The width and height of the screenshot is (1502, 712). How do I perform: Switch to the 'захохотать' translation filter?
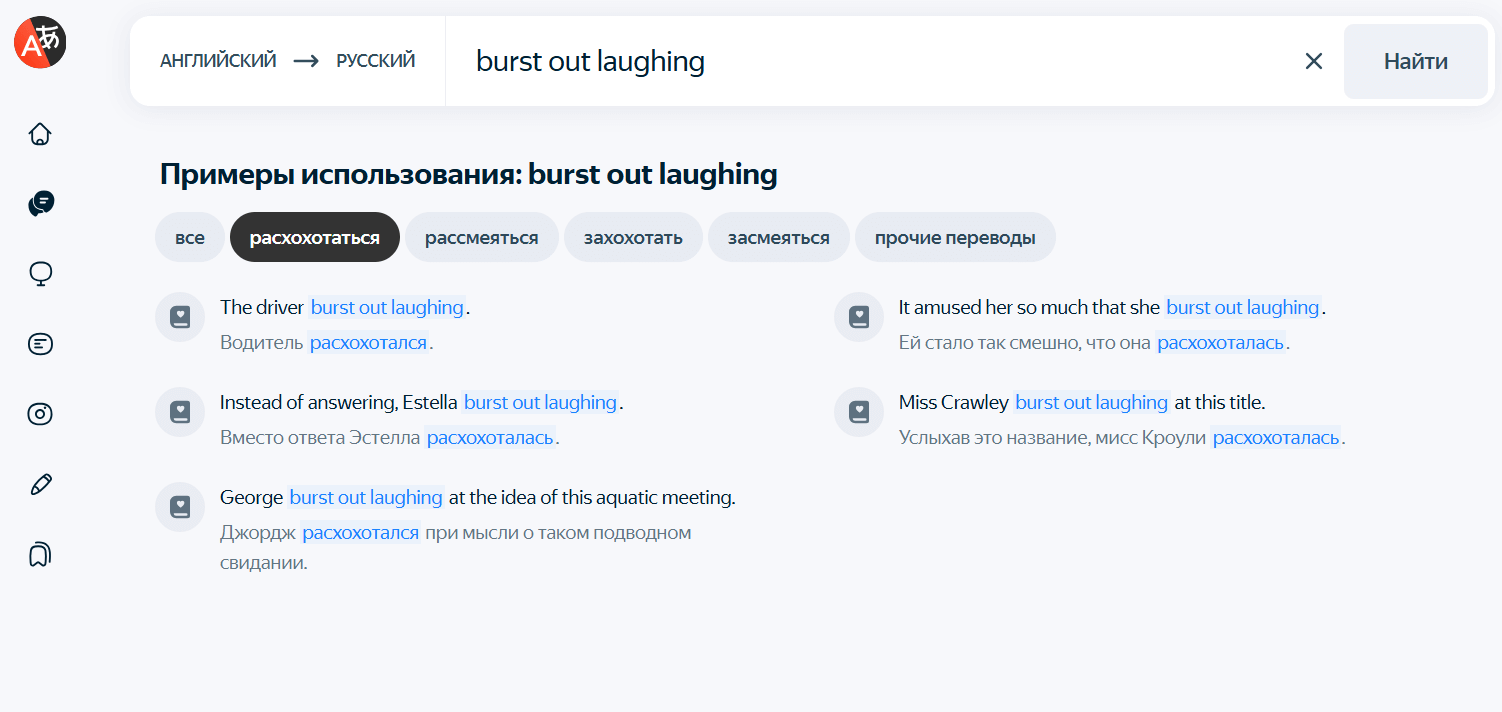pyautogui.click(x=633, y=238)
